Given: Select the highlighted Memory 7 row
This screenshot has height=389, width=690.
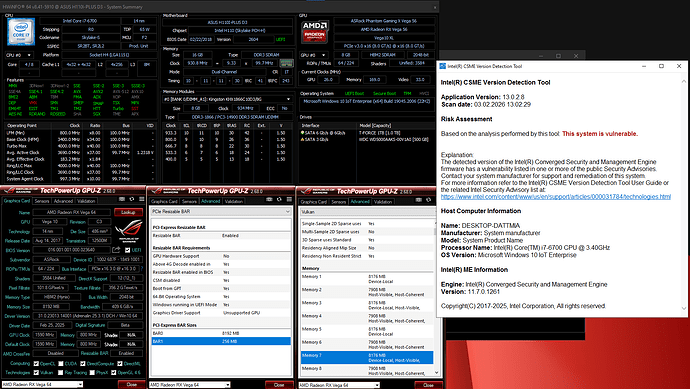Looking at the screenshot, I should pyautogui.click(x=367, y=357).
